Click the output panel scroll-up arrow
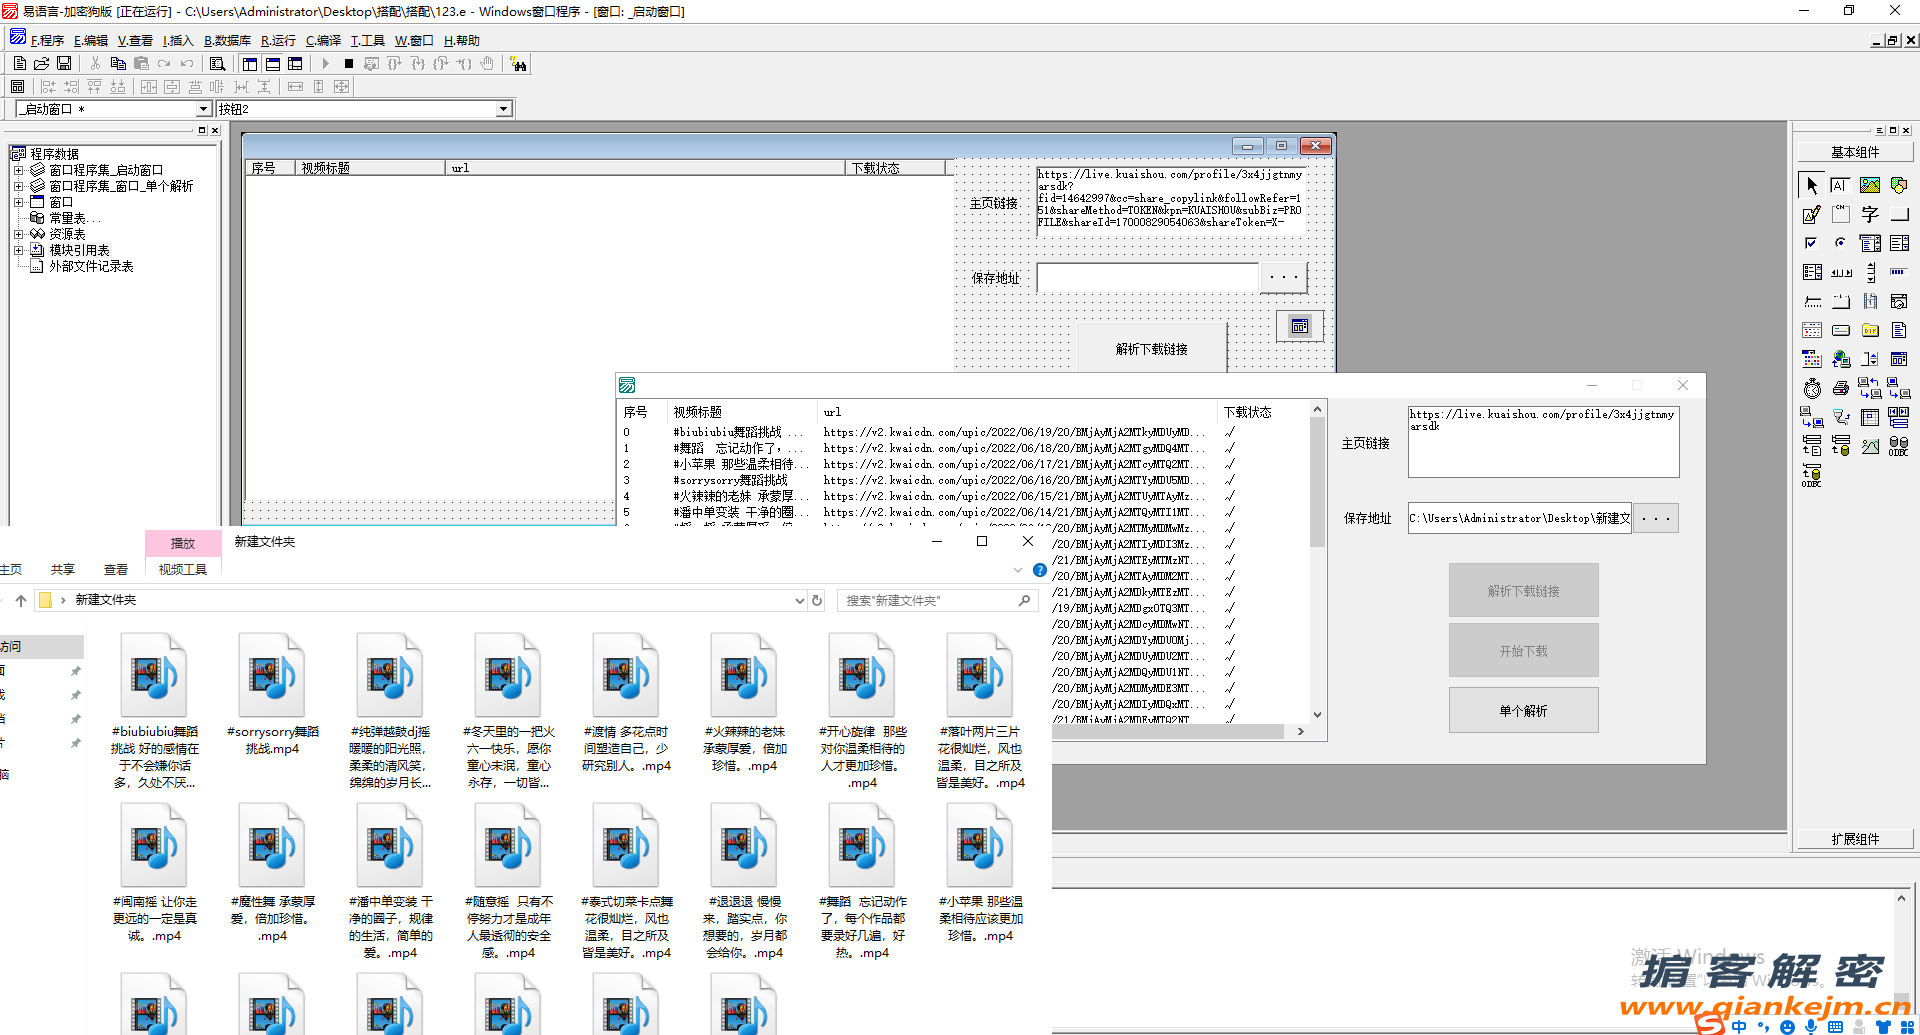The image size is (1920, 1035). coord(1901,898)
